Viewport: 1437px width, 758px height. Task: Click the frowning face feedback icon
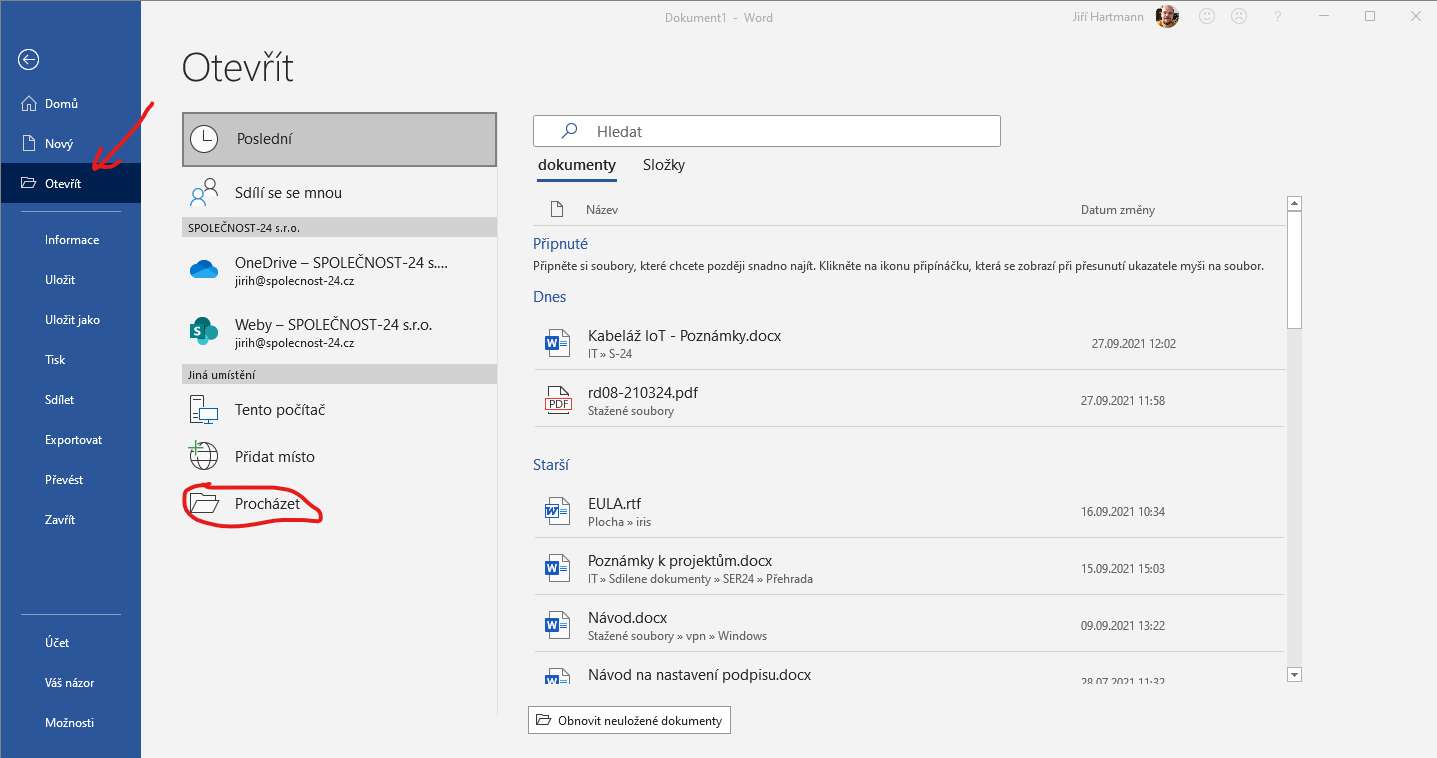tap(1239, 17)
